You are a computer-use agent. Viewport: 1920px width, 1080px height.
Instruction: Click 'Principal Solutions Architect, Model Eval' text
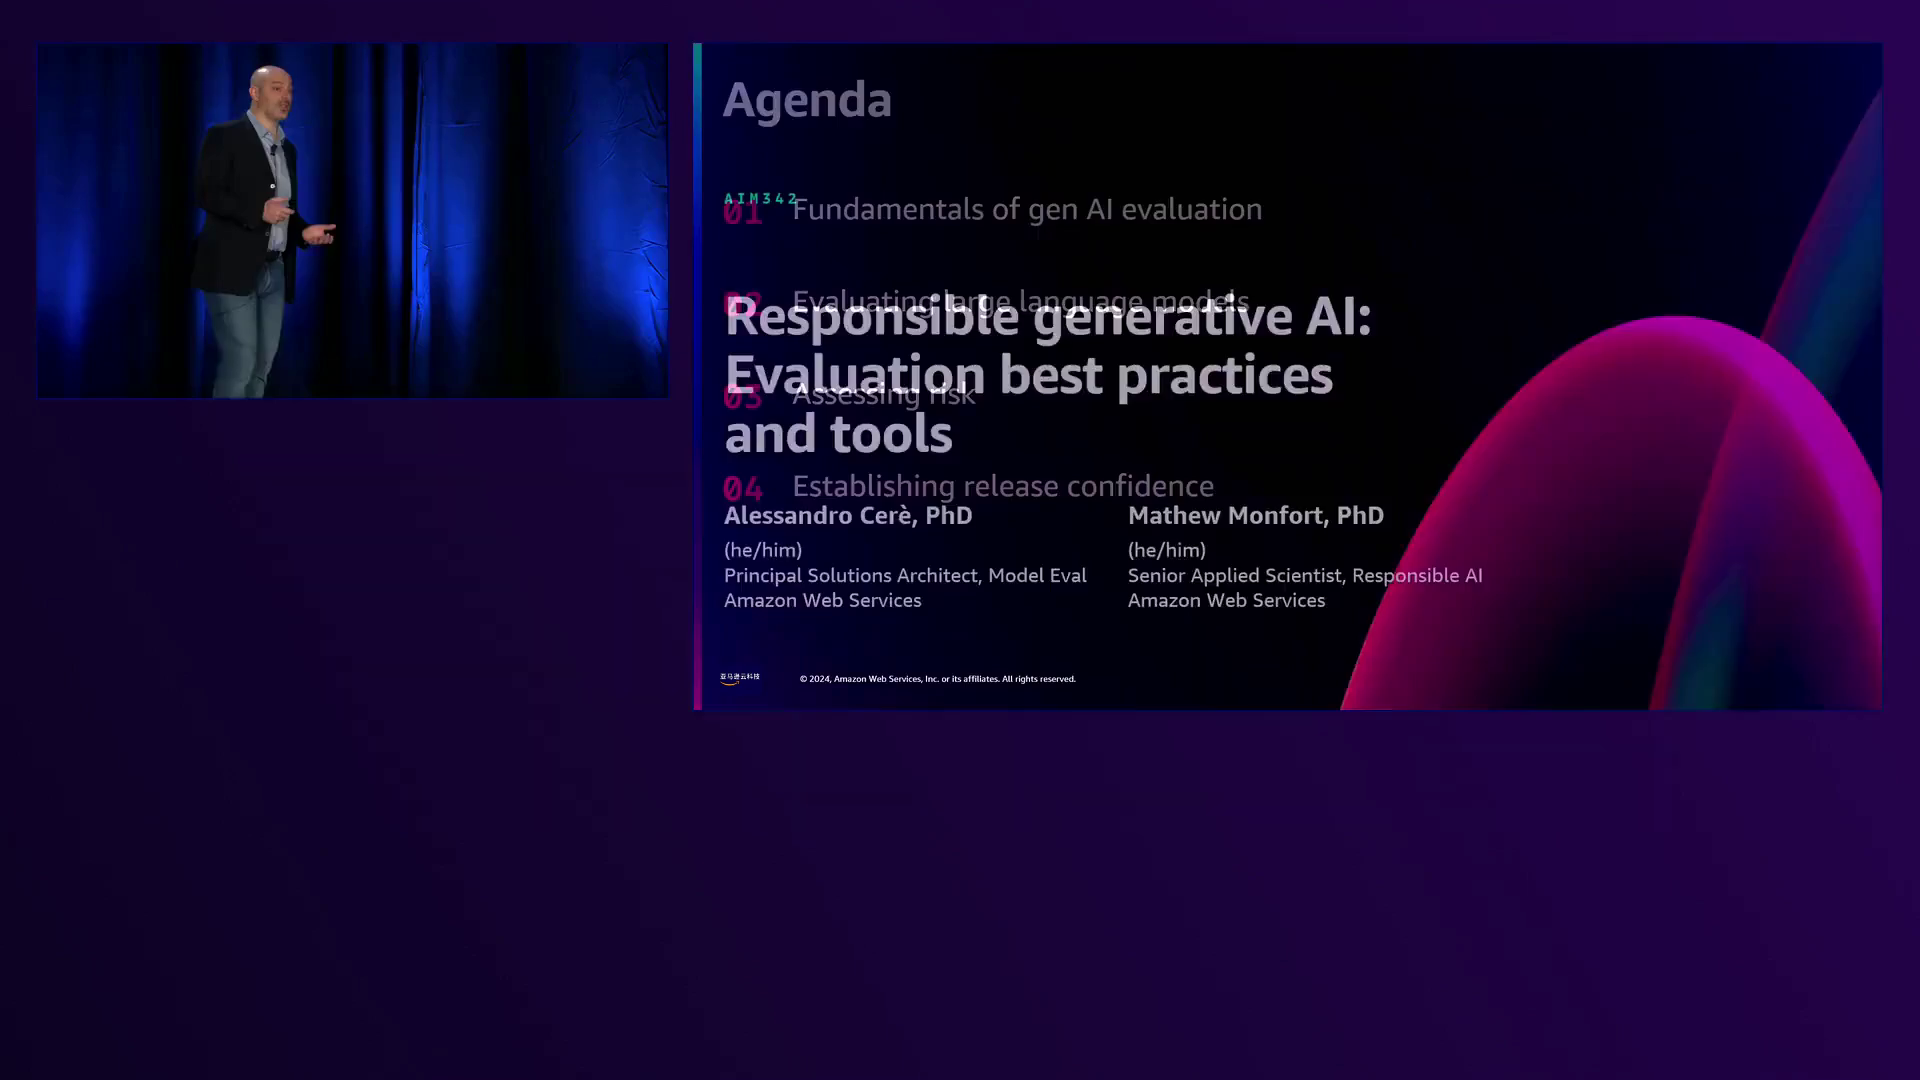(905, 575)
